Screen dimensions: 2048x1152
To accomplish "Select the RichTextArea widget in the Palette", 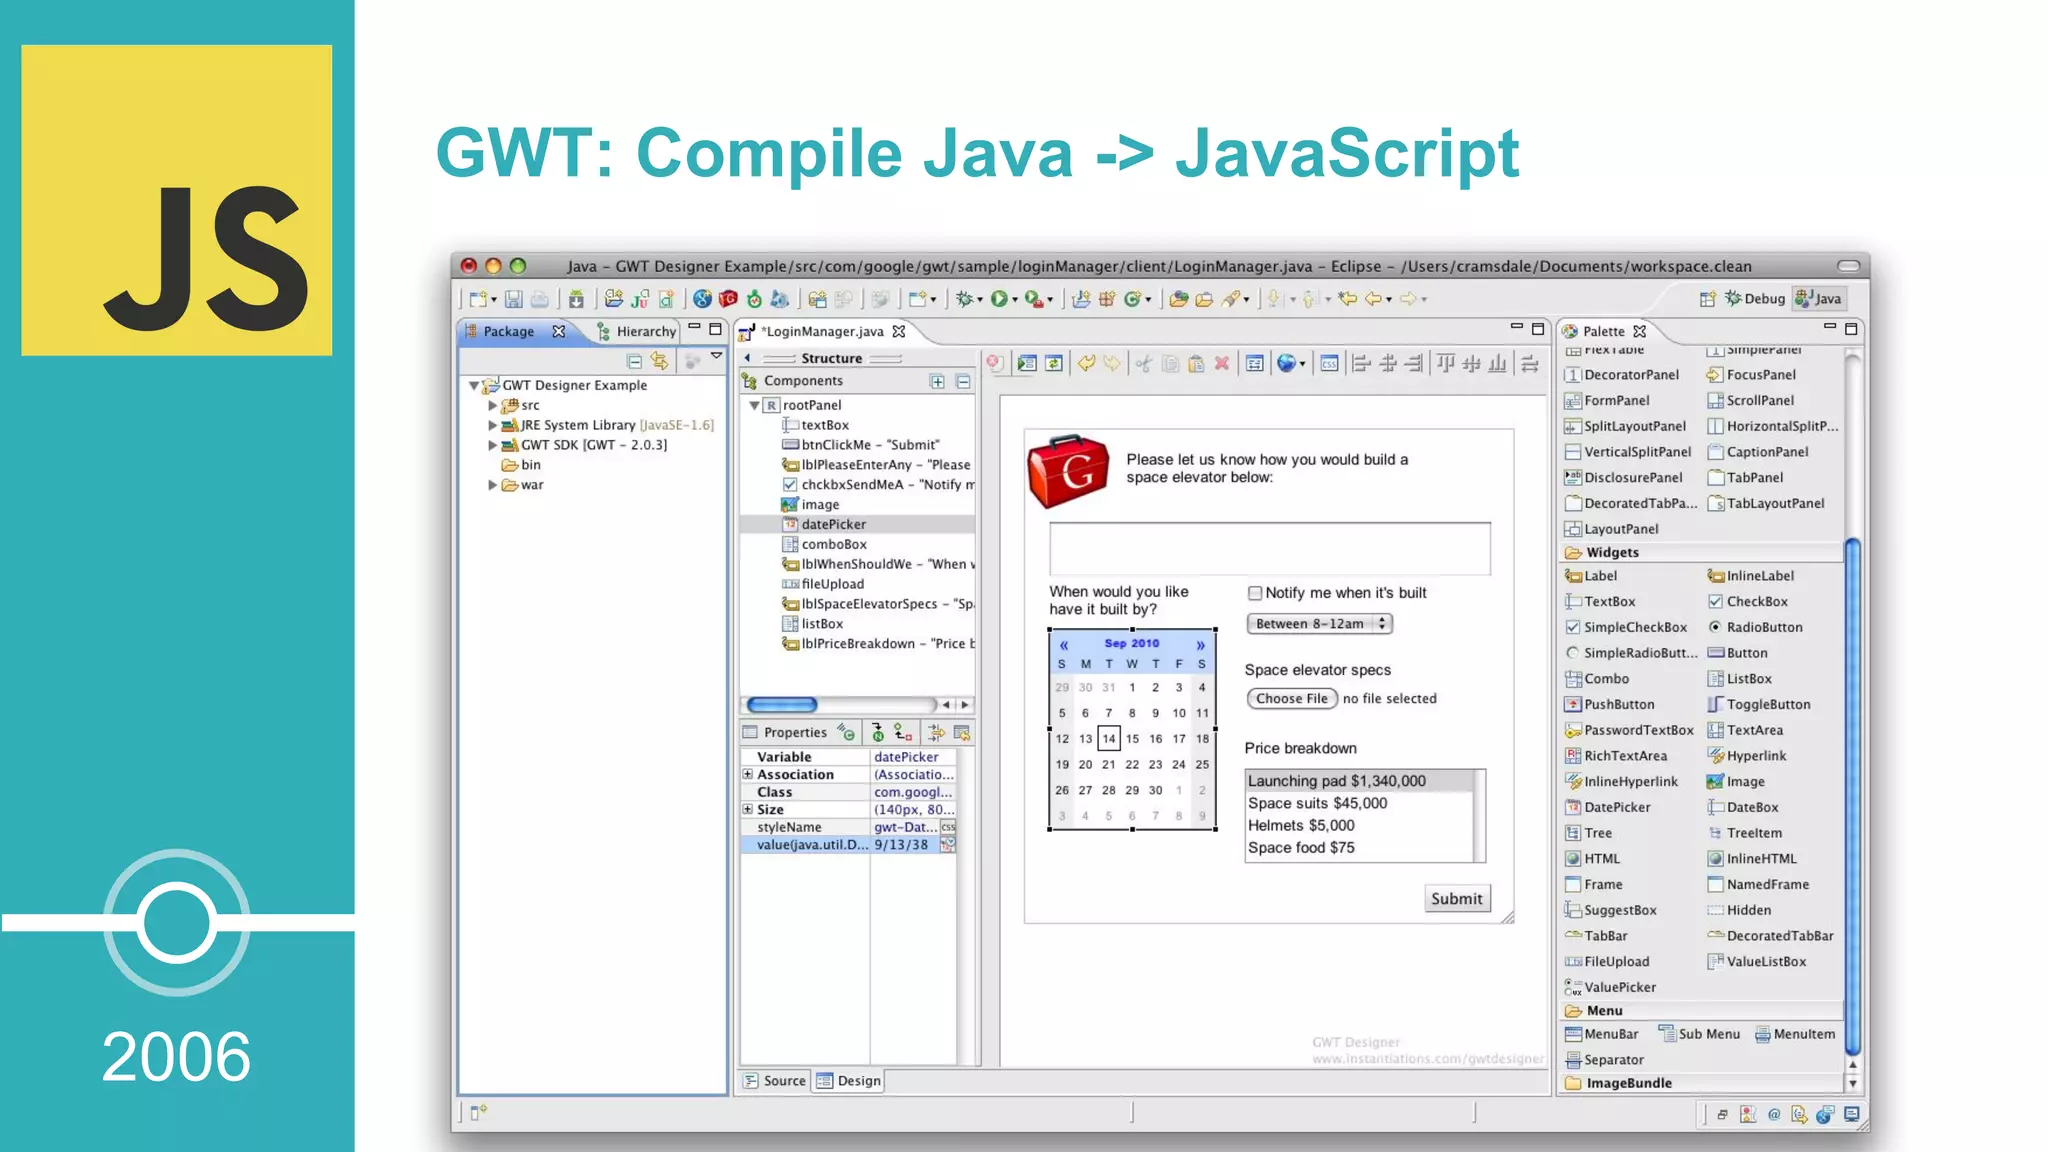I will point(1616,756).
